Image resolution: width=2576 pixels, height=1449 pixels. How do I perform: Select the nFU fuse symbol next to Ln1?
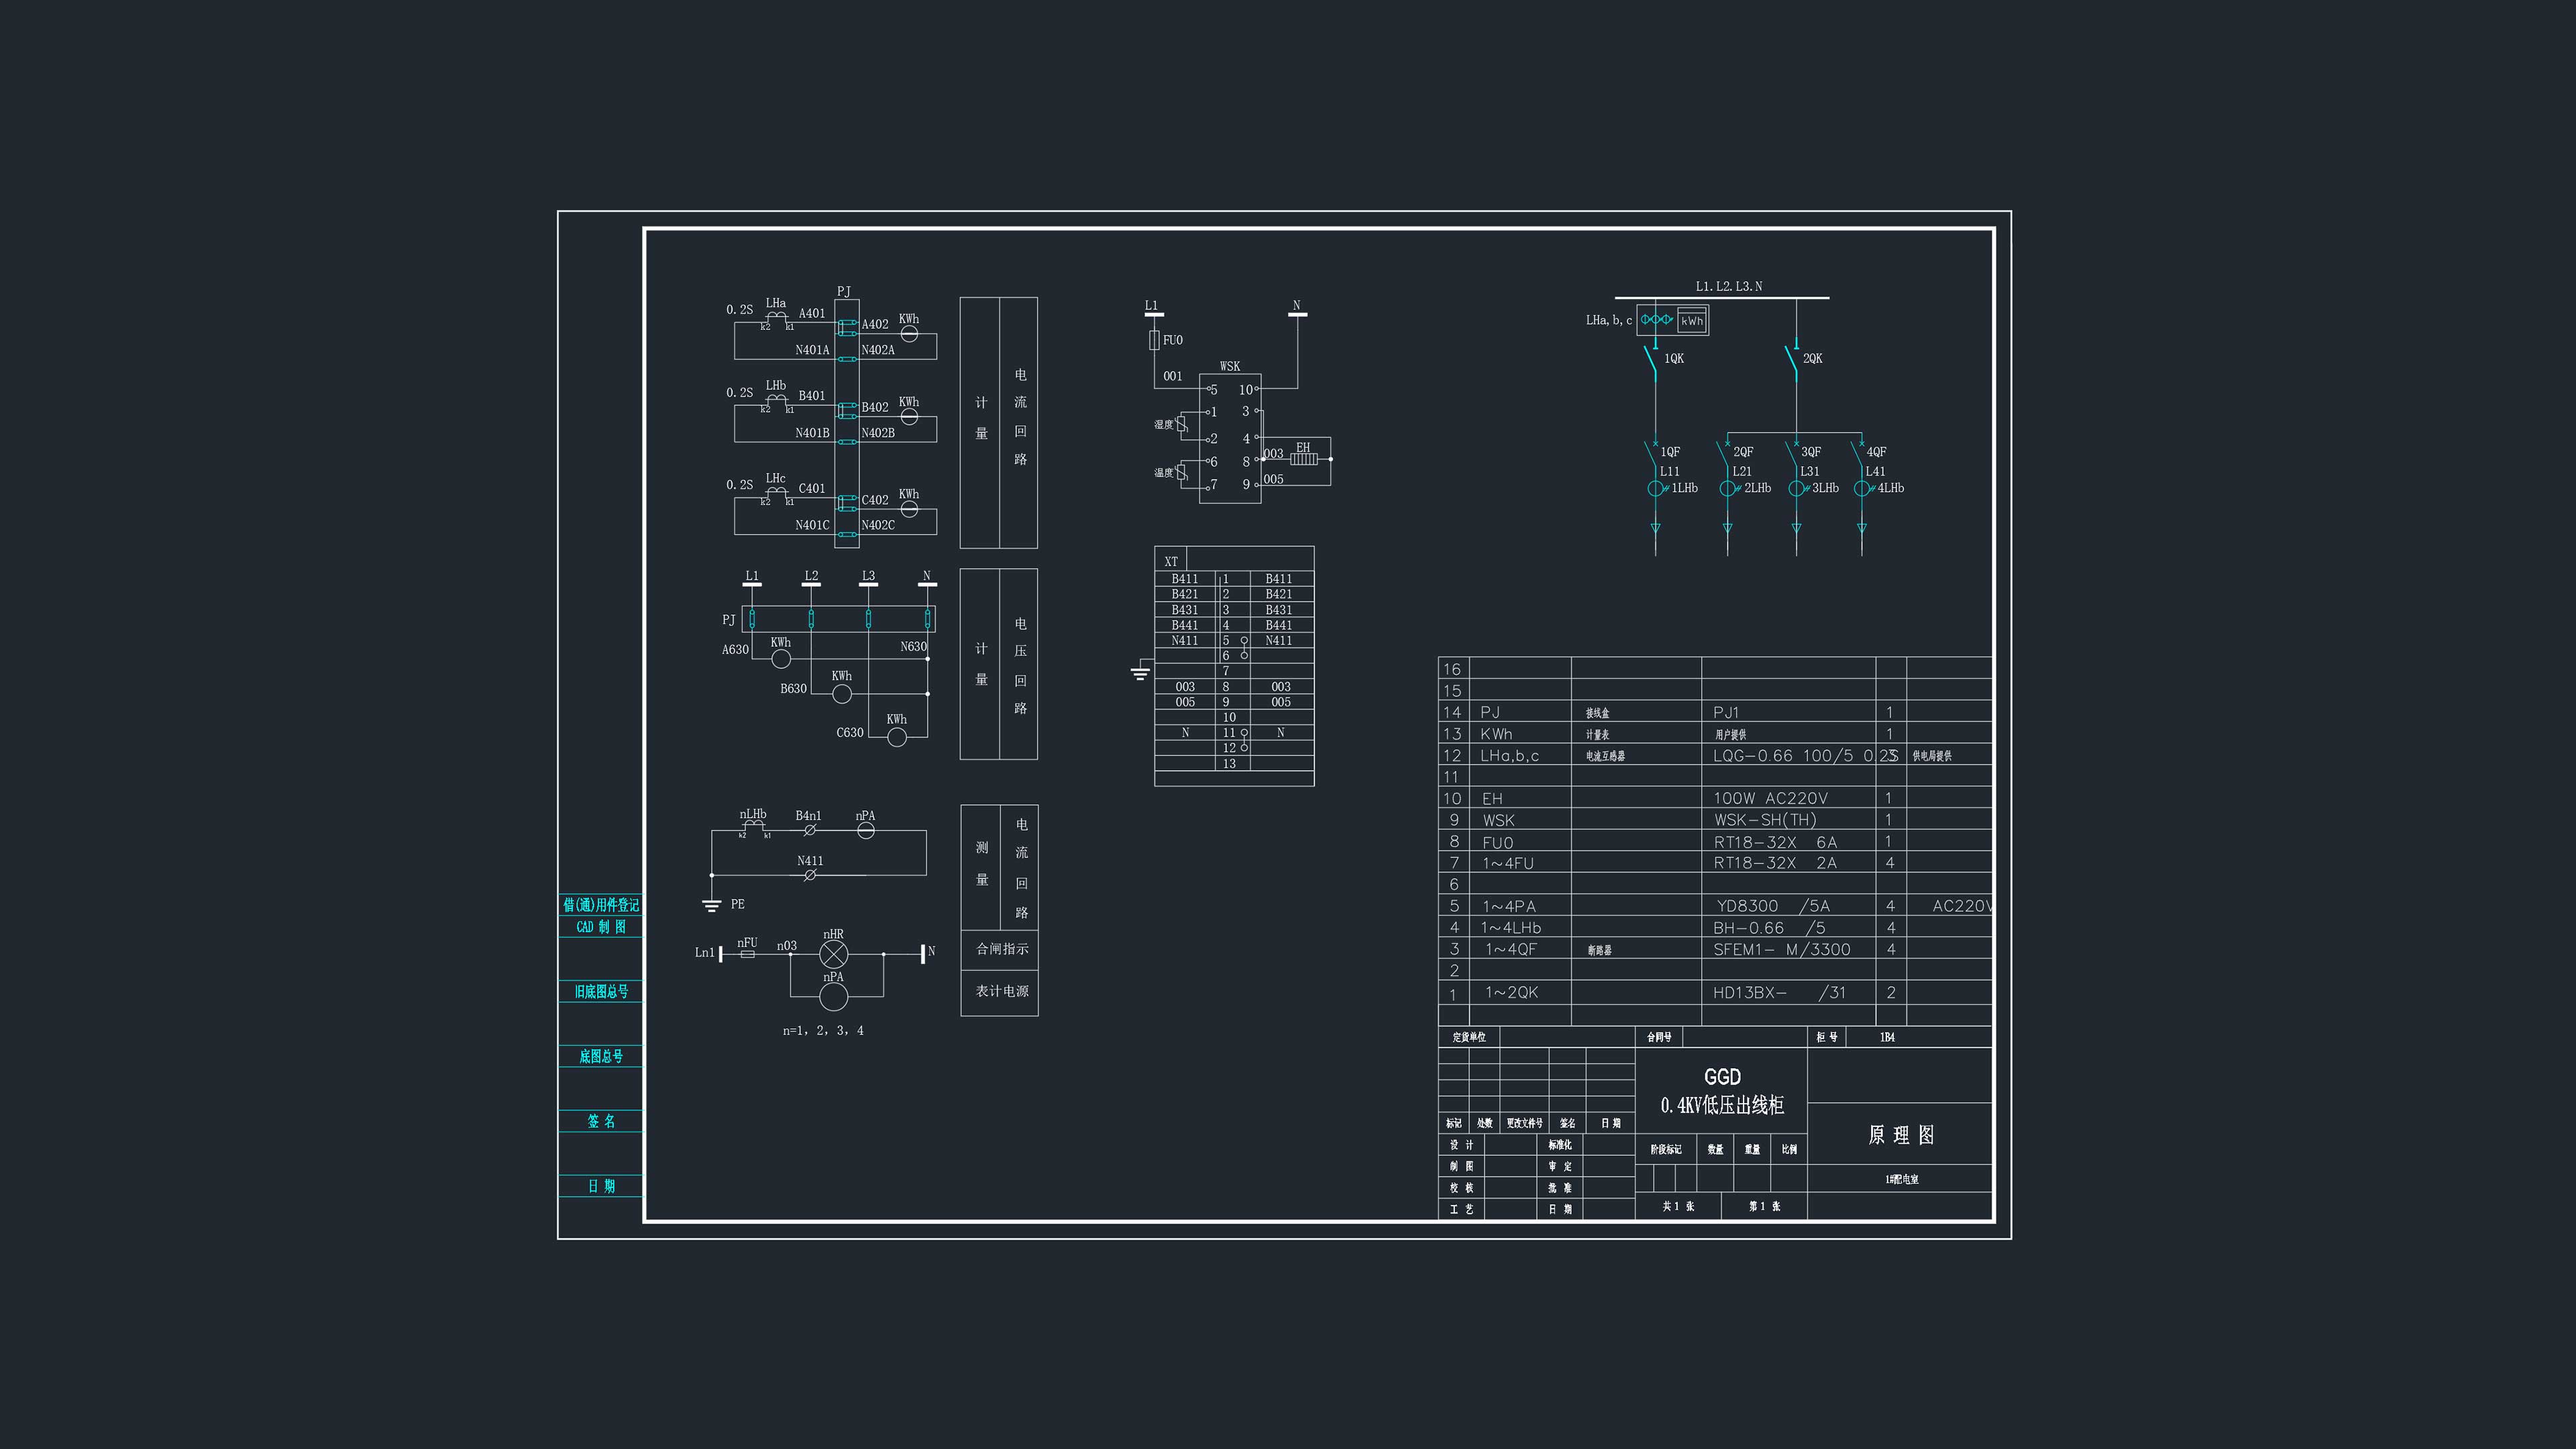click(747, 954)
